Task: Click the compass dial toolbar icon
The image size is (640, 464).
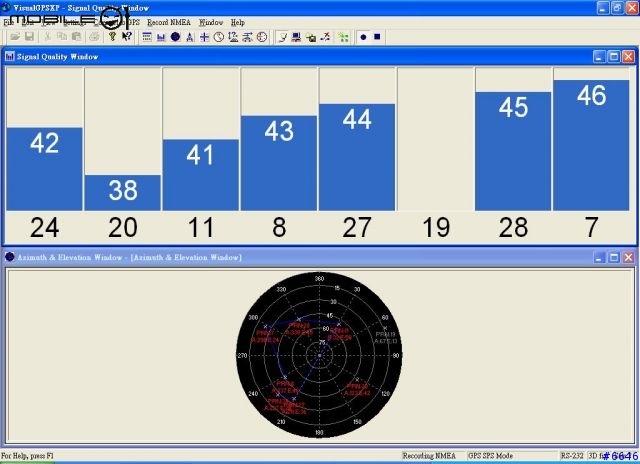Action: coord(262,37)
